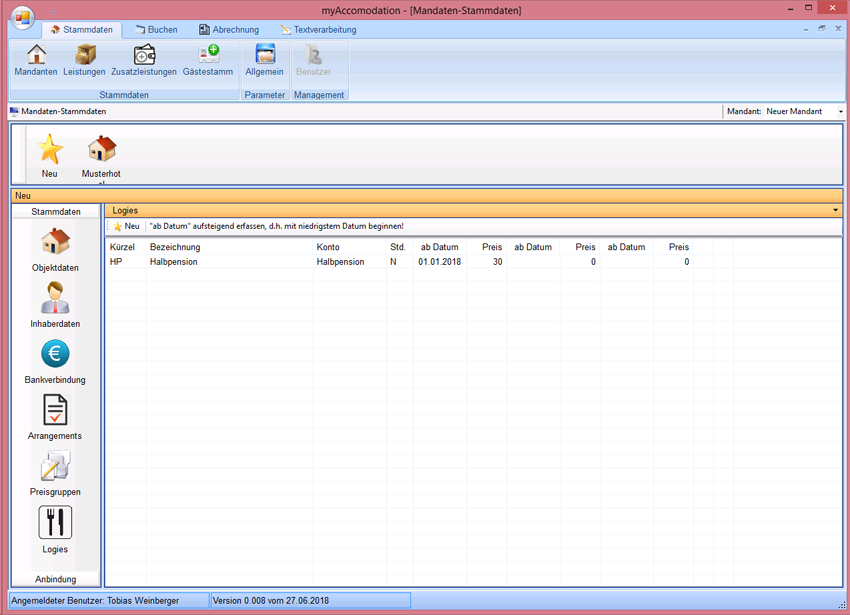Open Arrangements in the sidebar

(55, 417)
